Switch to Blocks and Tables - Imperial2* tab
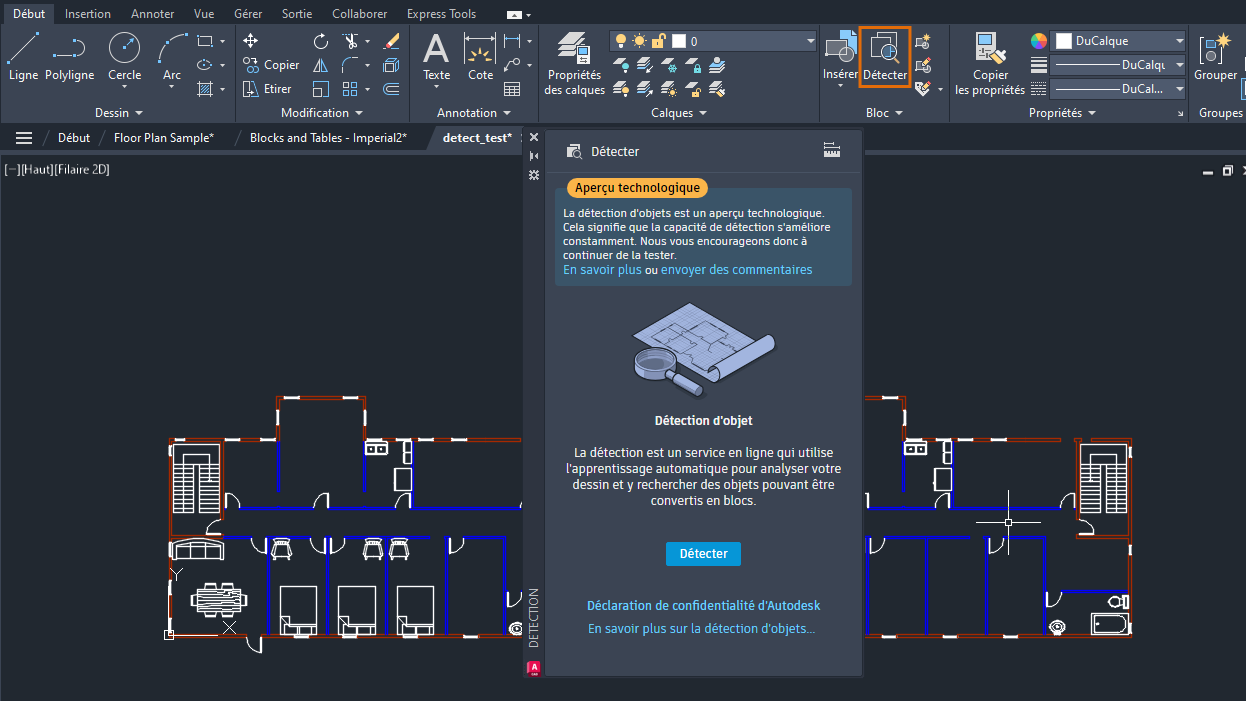The image size is (1246, 701). (x=328, y=138)
